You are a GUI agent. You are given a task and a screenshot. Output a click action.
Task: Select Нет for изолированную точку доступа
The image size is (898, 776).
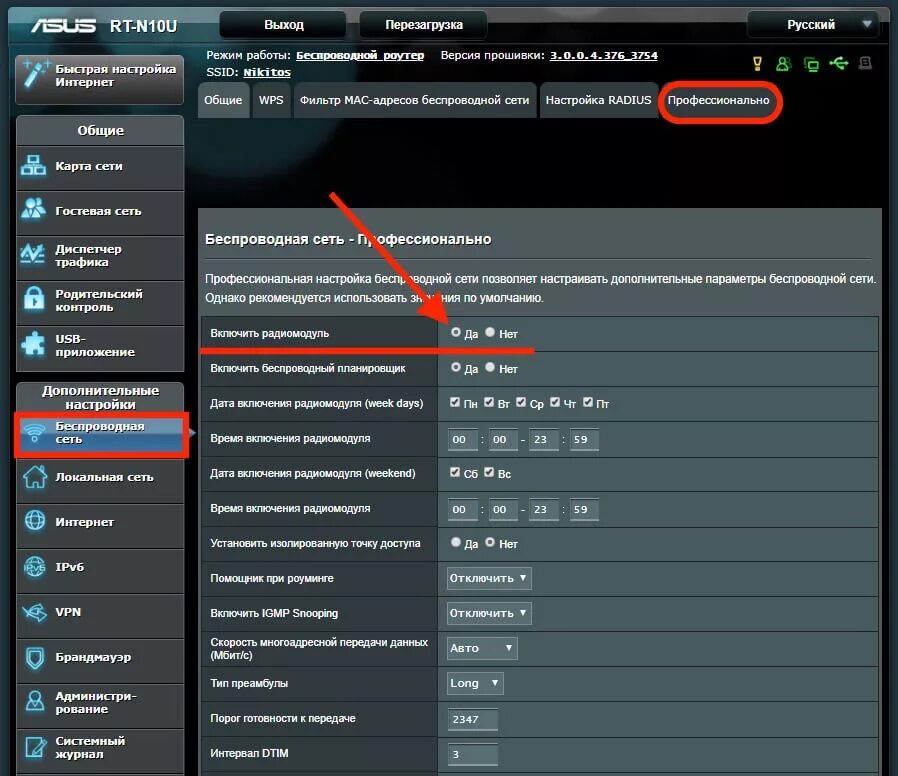point(490,542)
